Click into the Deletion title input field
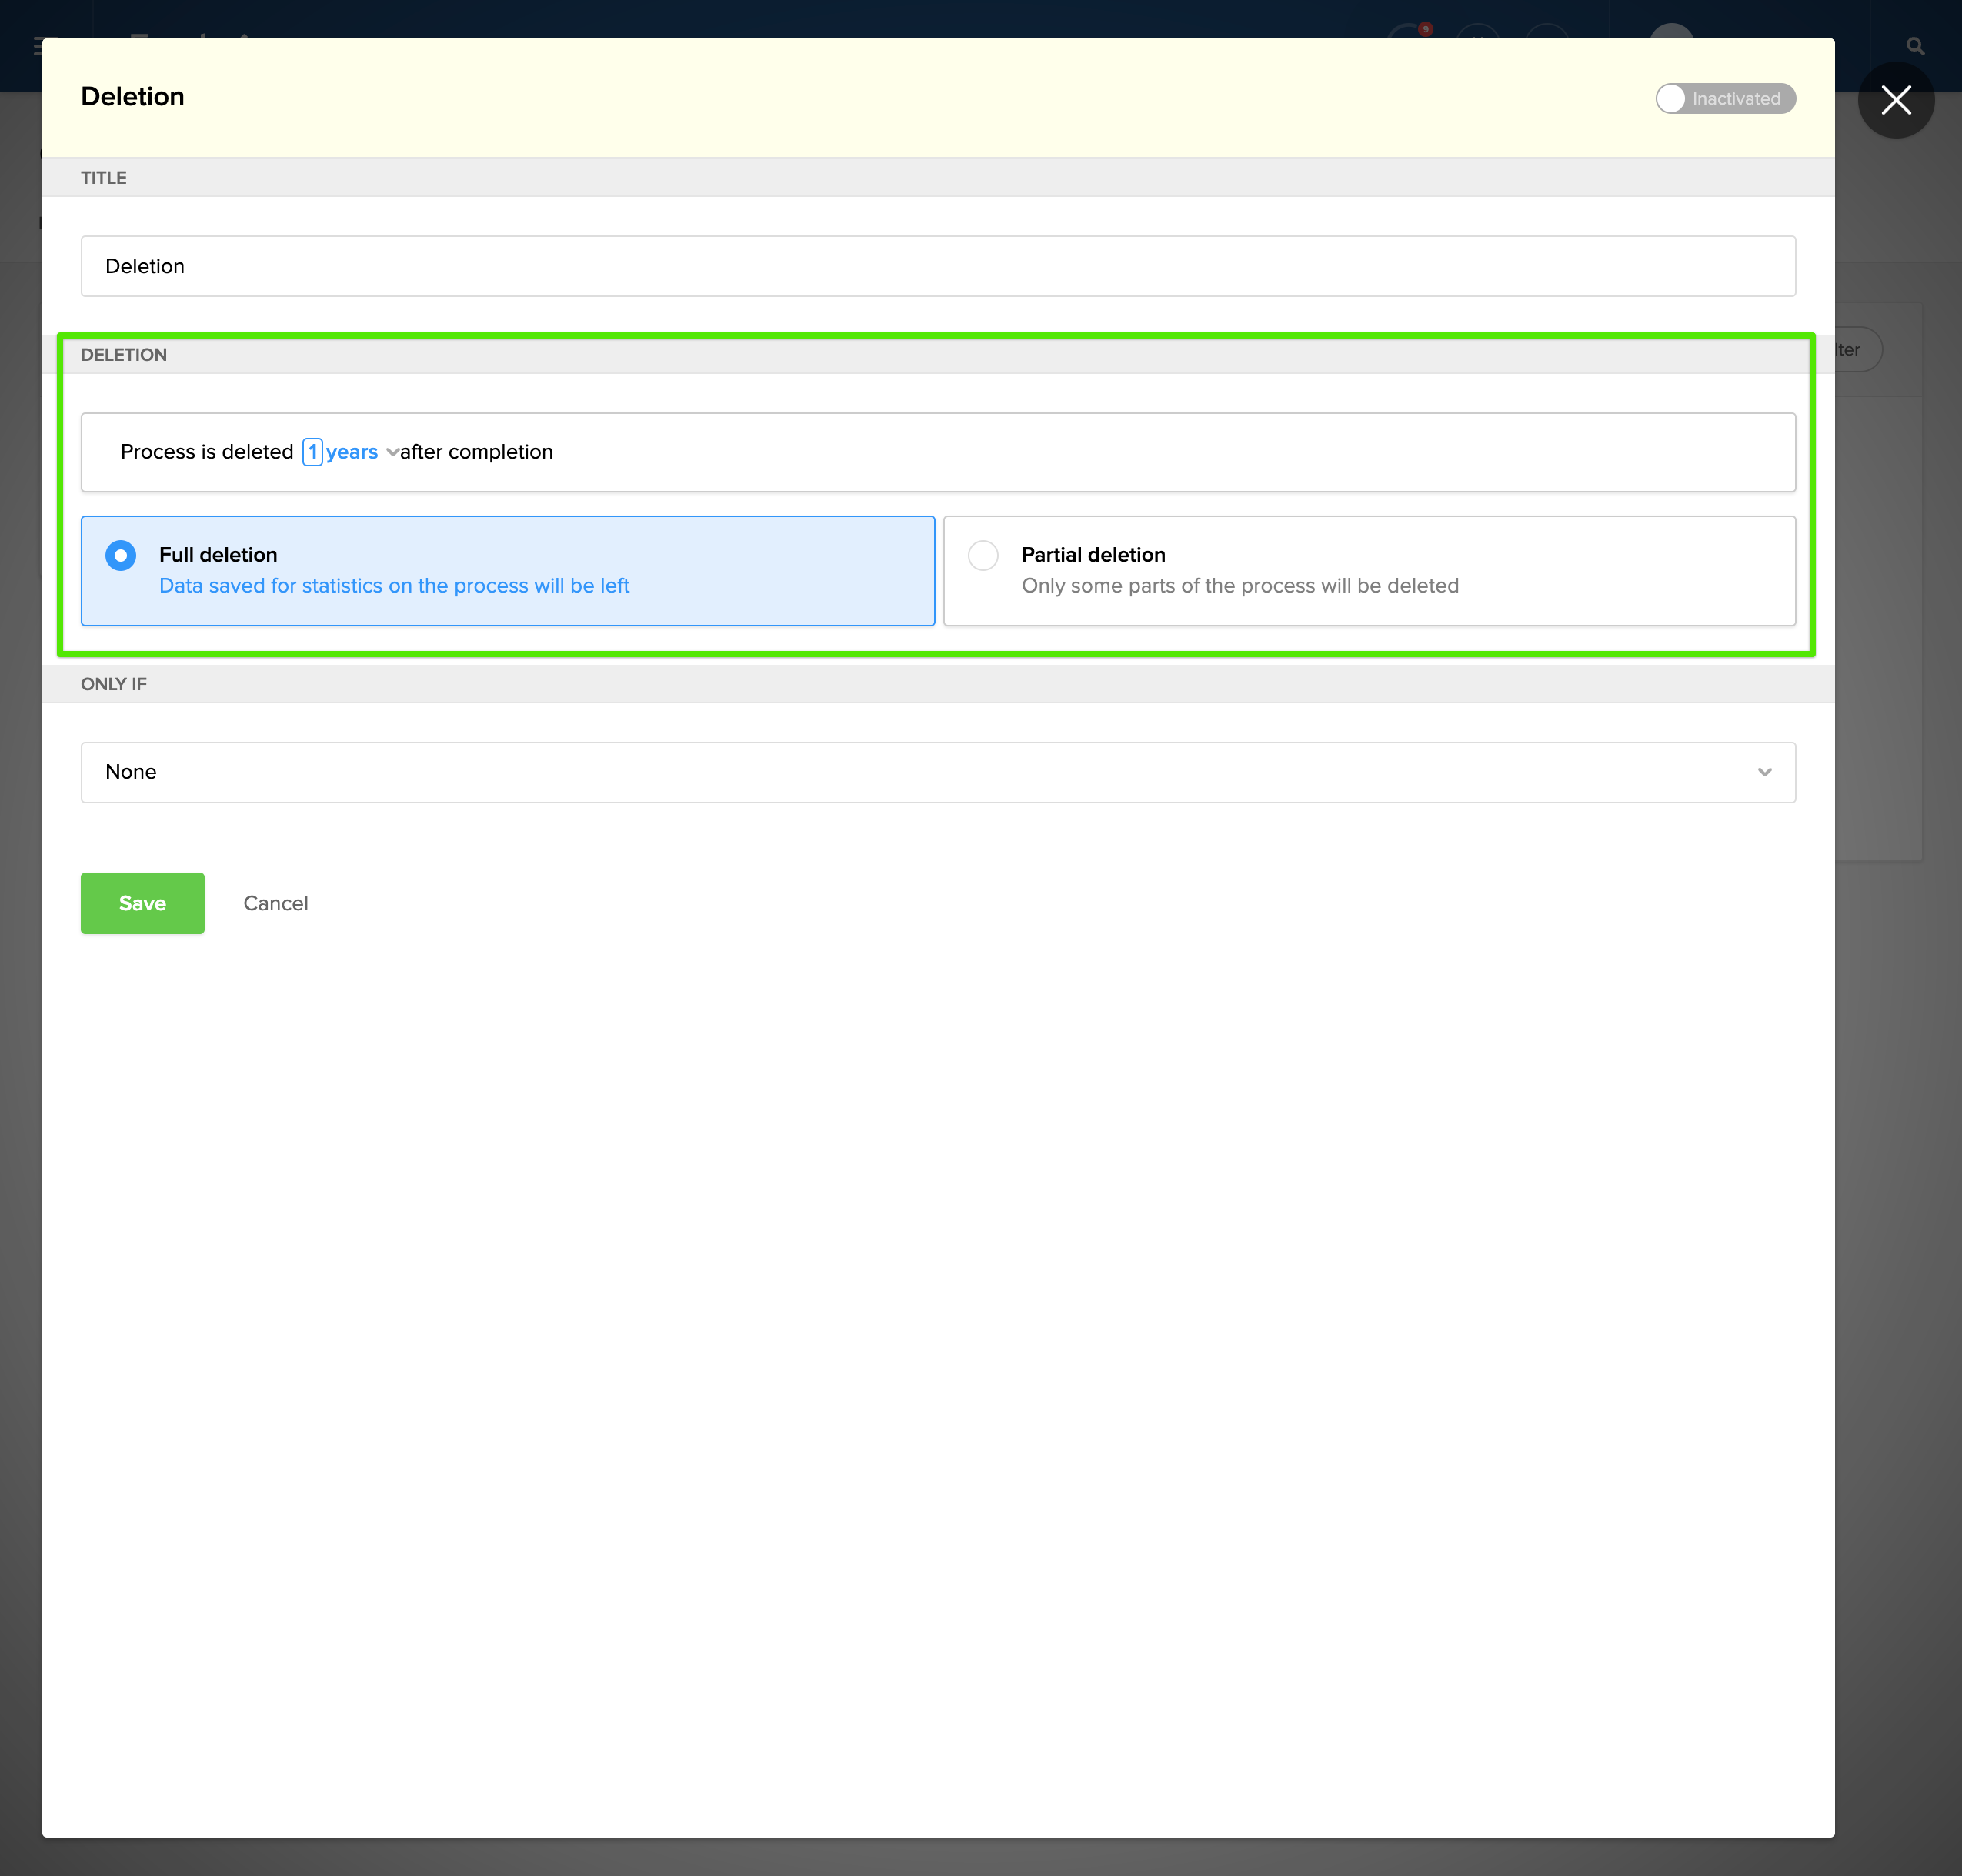Screen dimensions: 1962x1876 tap(937, 266)
